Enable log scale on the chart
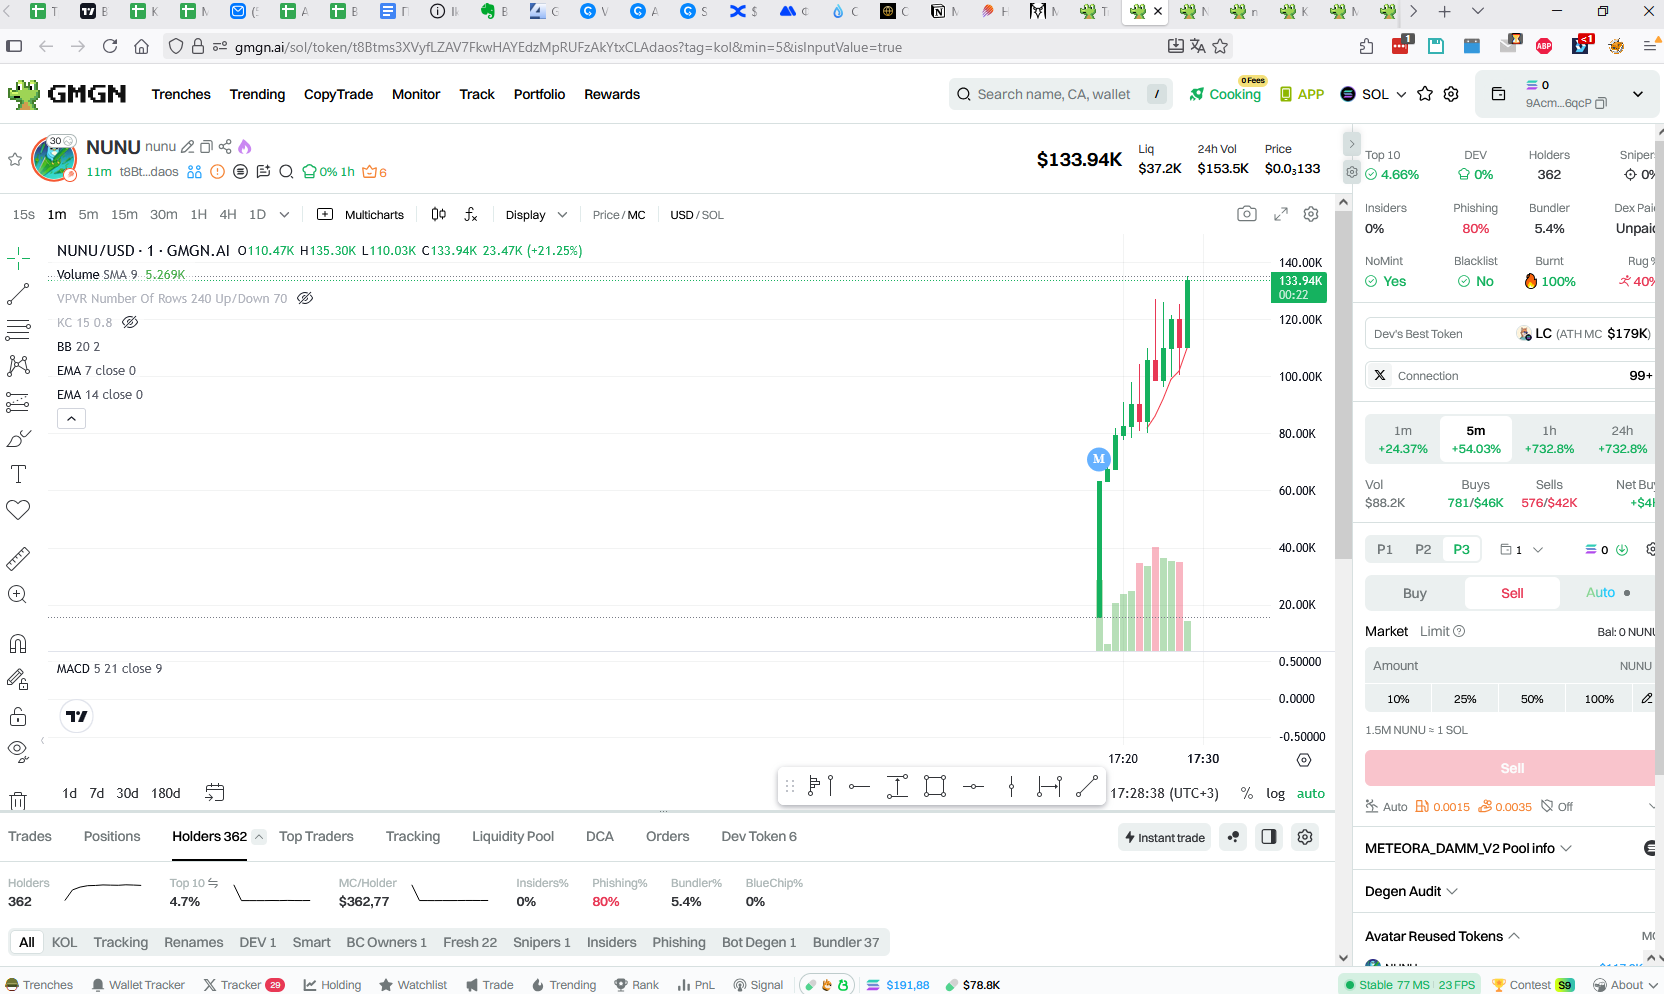 pyautogui.click(x=1275, y=793)
